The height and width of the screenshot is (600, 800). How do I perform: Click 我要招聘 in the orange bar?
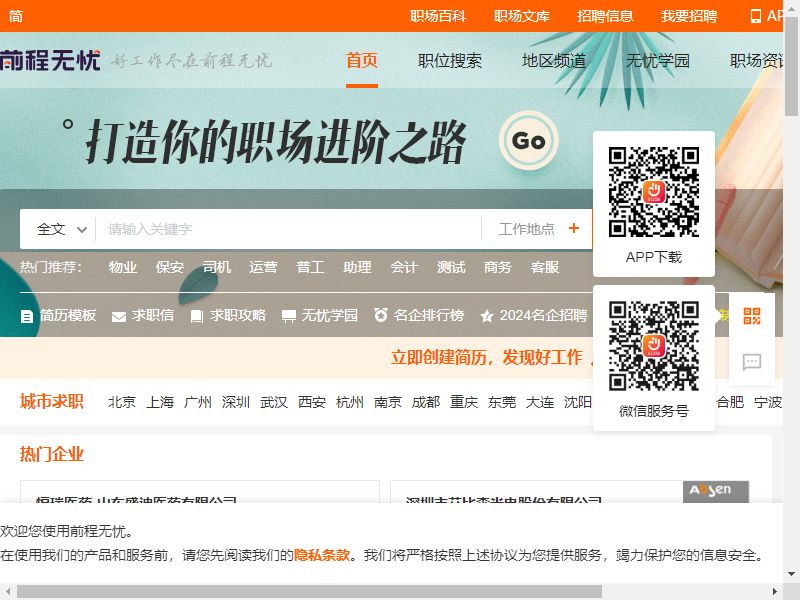(x=689, y=16)
